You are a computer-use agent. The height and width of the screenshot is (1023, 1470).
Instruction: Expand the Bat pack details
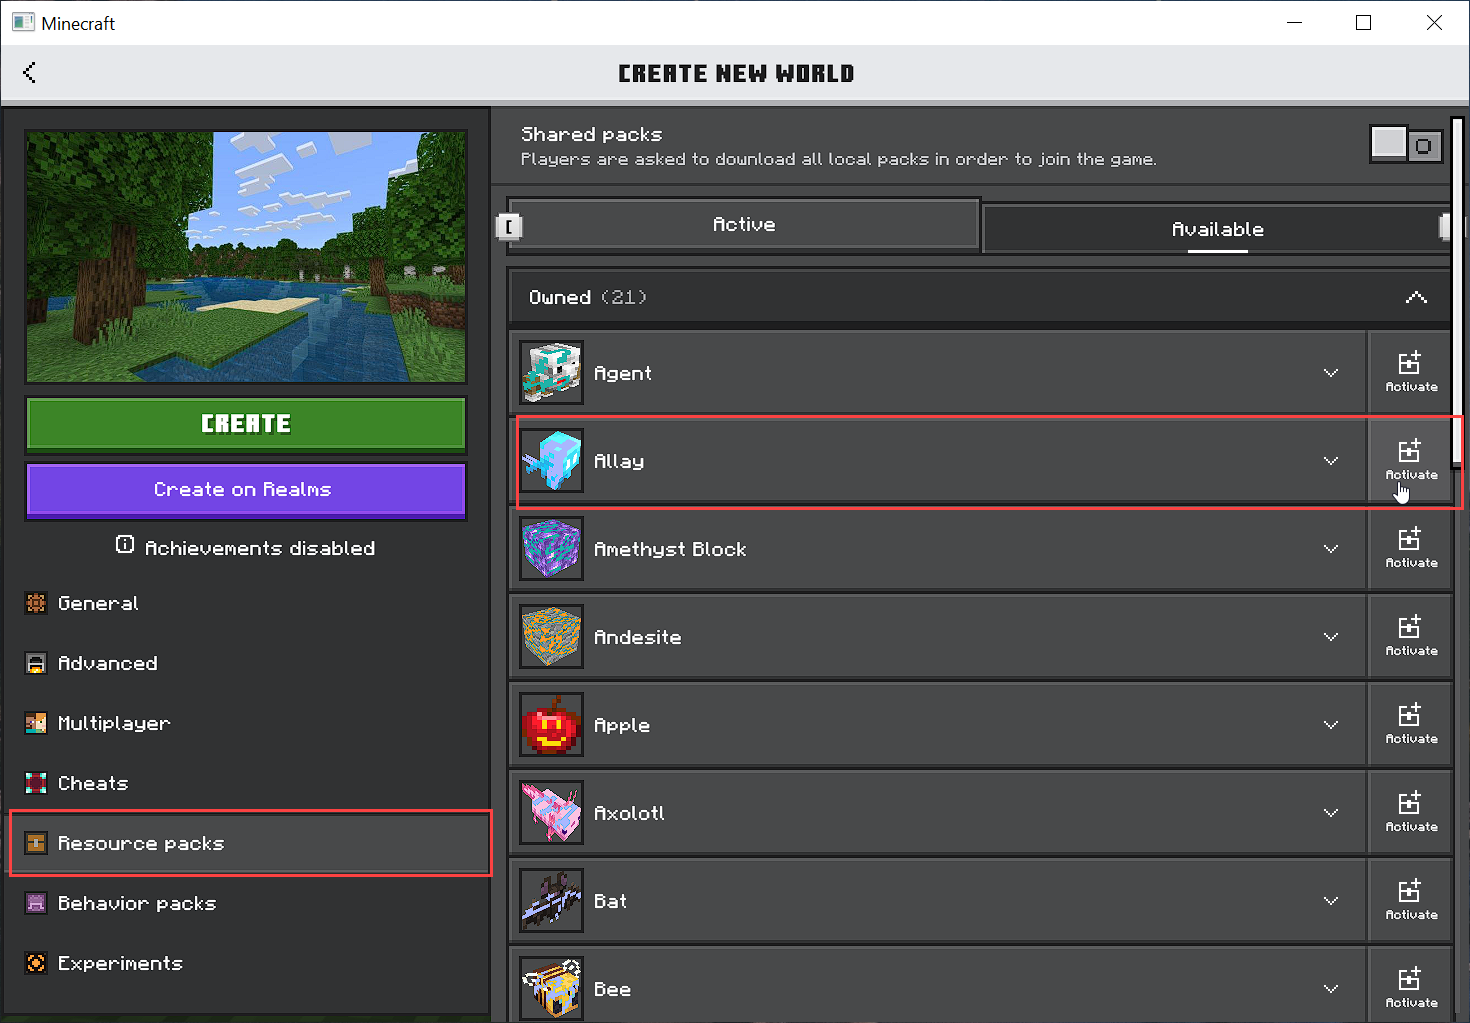point(1331,901)
